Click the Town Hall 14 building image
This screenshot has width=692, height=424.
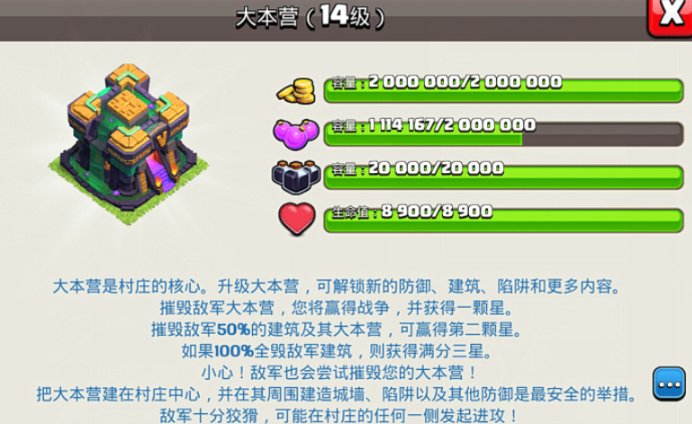(x=128, y=144)
